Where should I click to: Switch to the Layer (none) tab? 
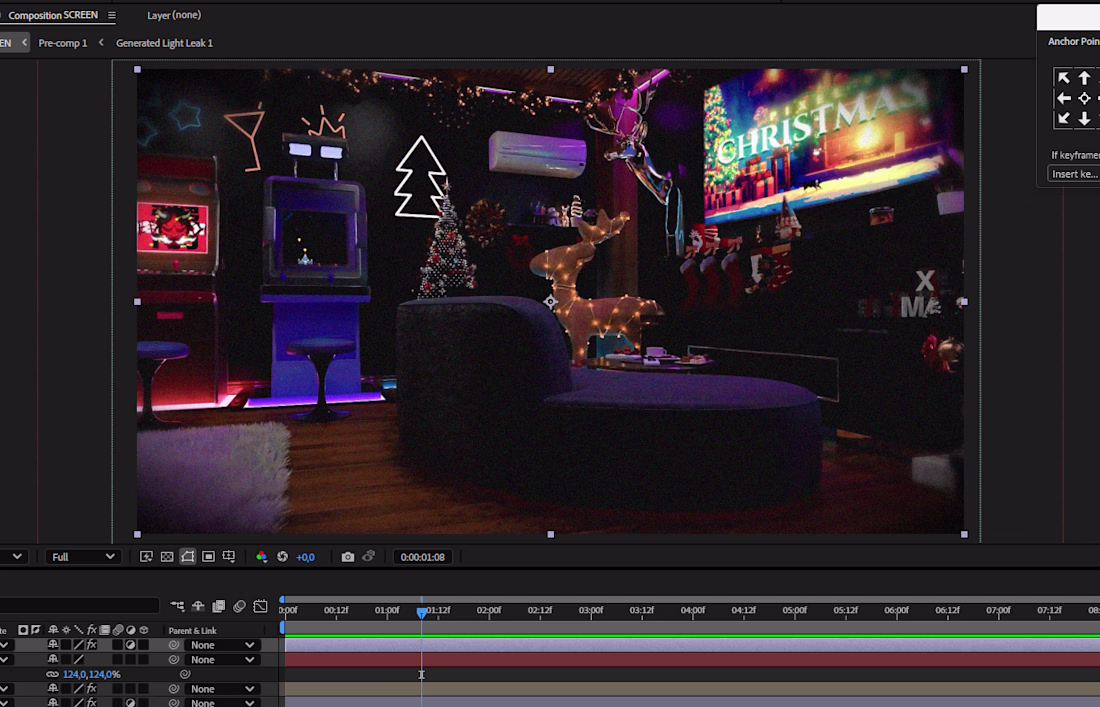[174, 16]
